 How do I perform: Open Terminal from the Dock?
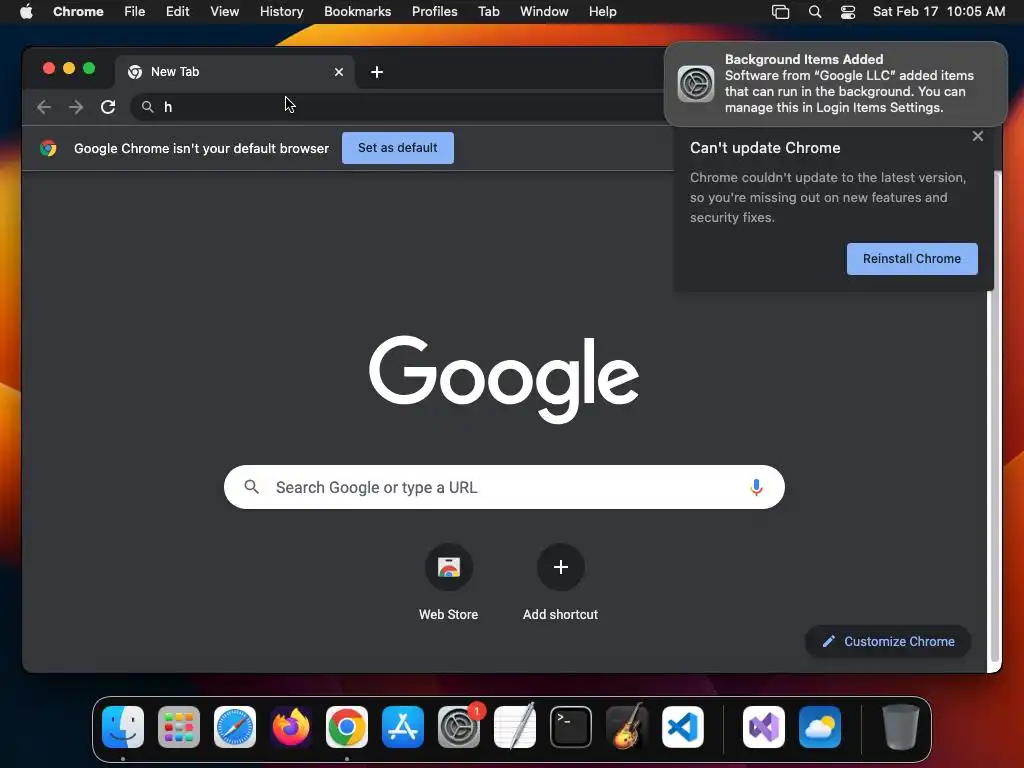pos(571,727)
